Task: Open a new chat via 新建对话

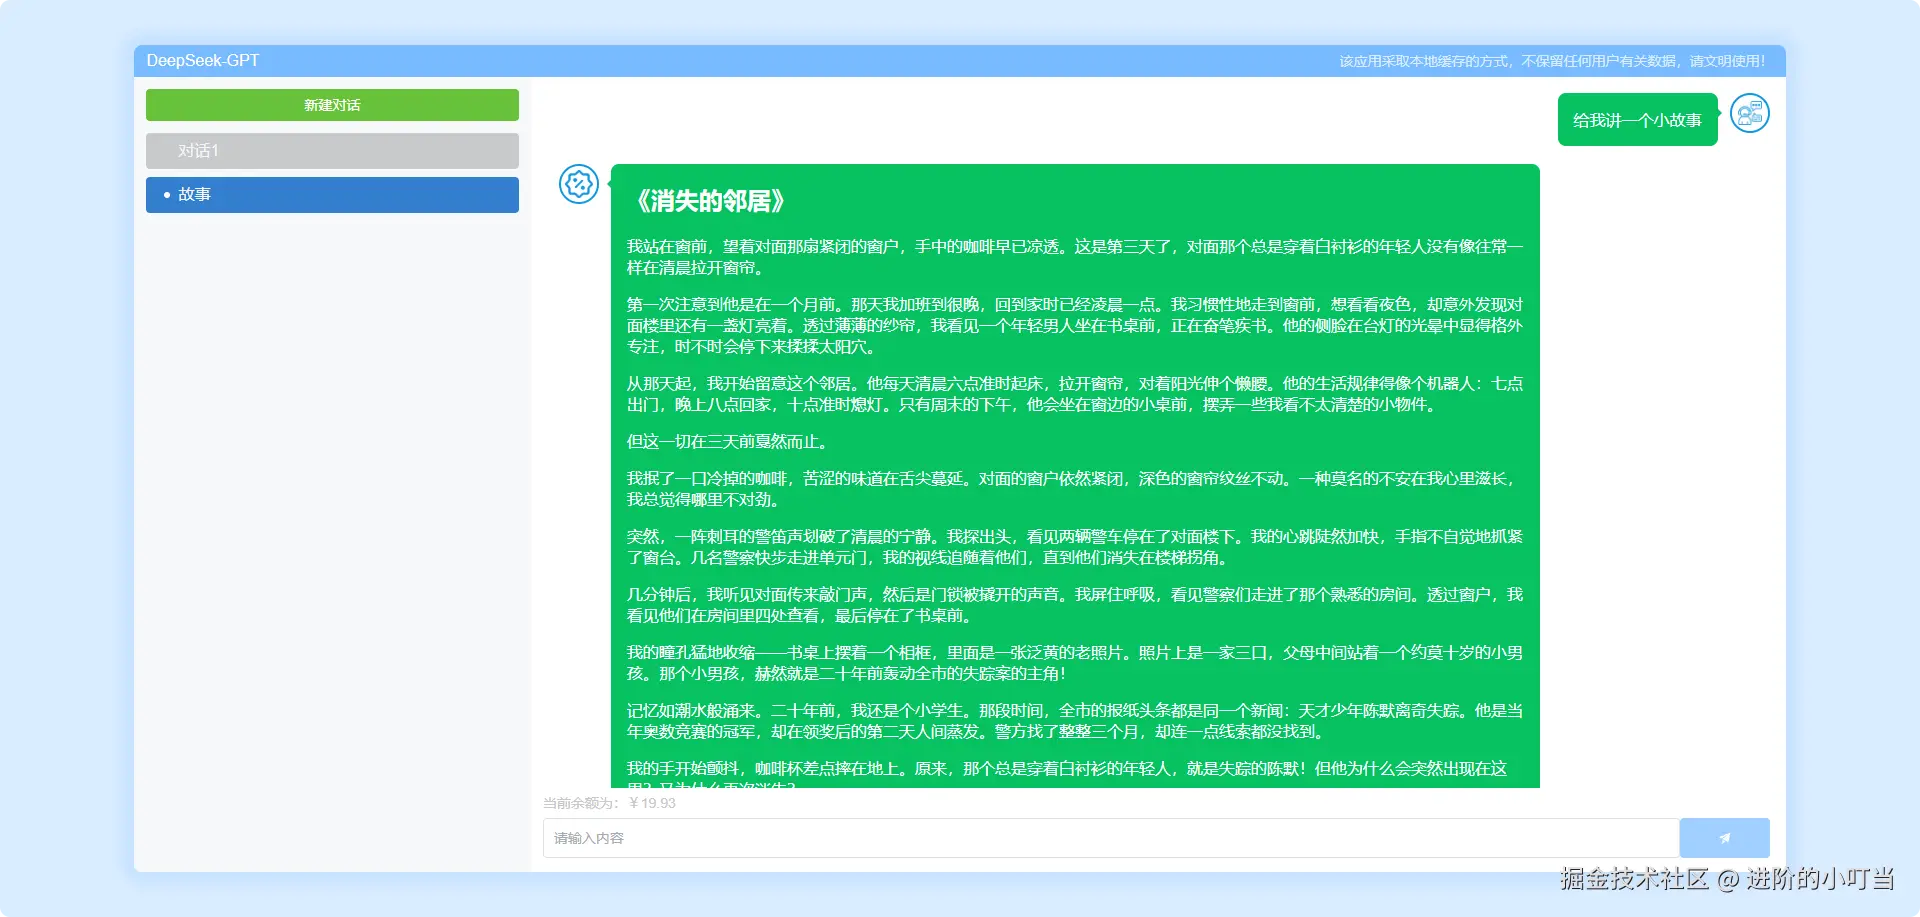Action: click(x=332, y=104)
